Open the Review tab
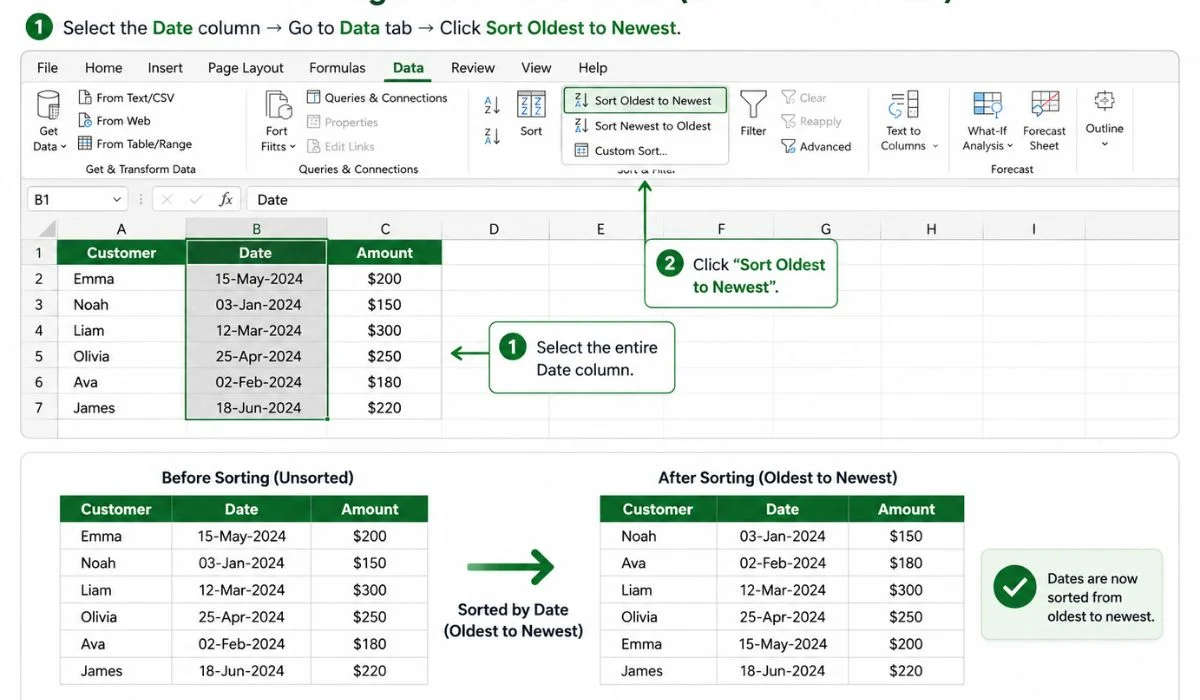 point(472,68)
